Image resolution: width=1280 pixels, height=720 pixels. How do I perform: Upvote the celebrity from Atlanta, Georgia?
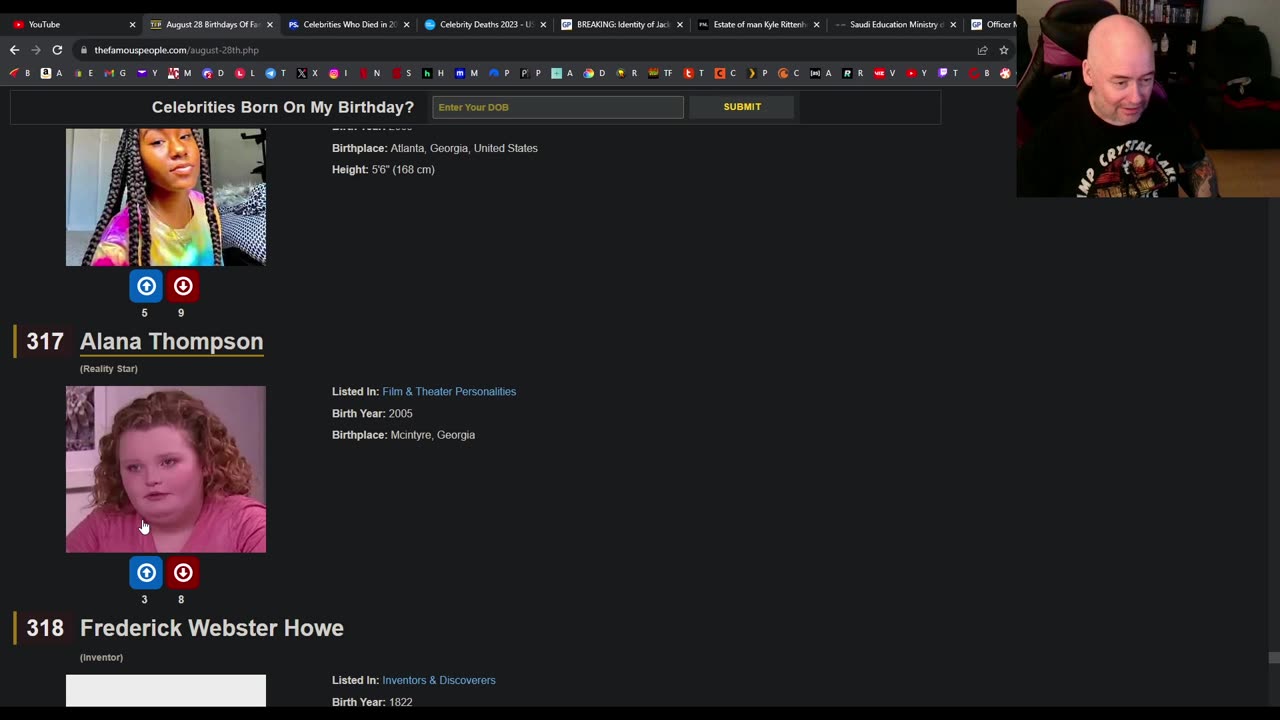point(146,286)
